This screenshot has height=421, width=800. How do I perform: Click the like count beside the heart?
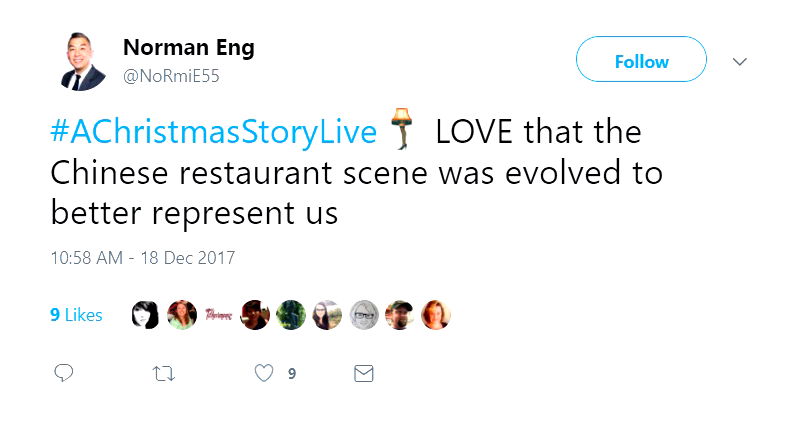(x=292, y=374)
